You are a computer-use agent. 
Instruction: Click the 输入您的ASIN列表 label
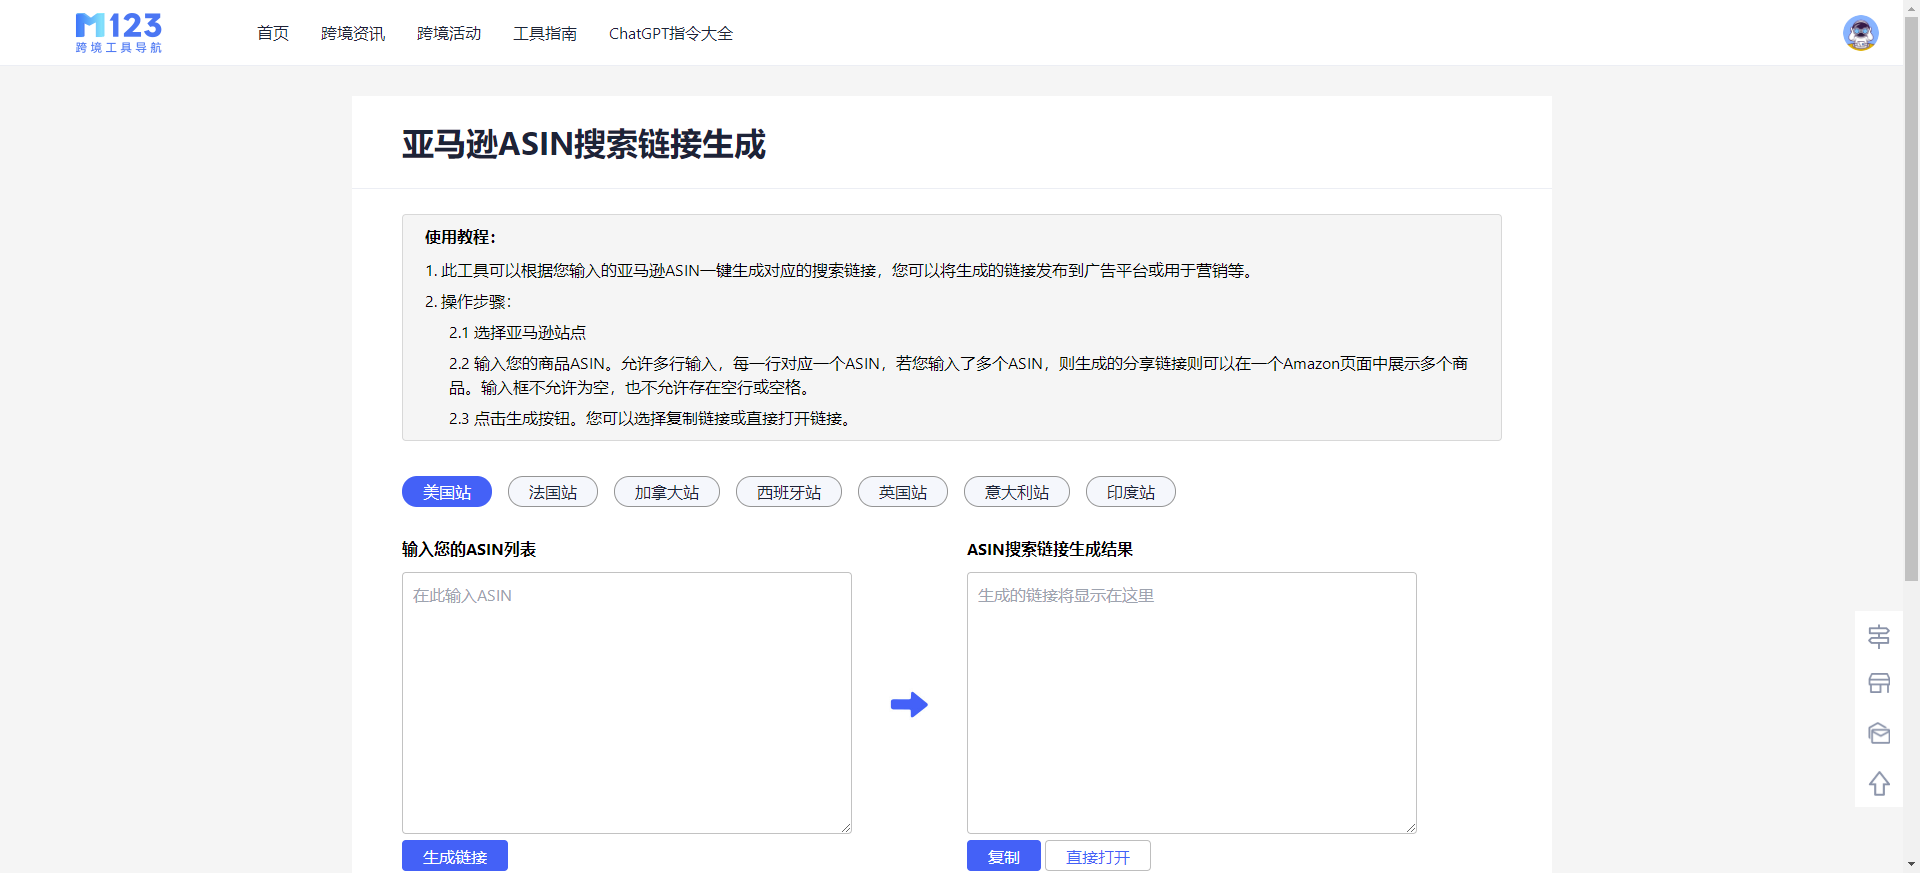[x=469, y=549]
